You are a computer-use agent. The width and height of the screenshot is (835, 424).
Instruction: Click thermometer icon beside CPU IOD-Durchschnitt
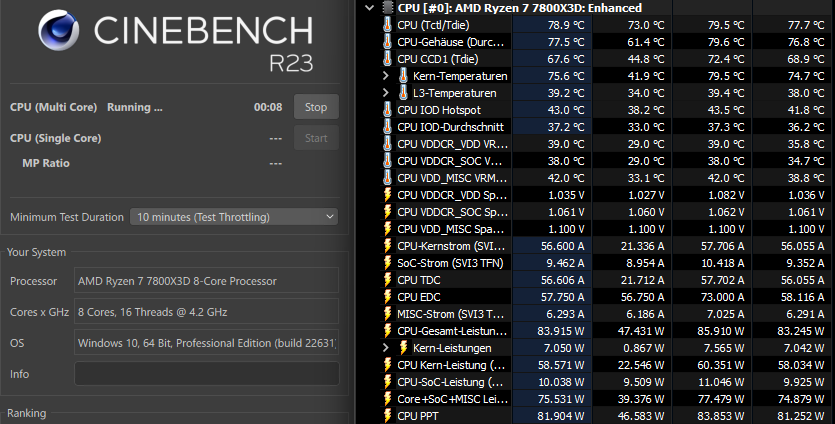[388, 127]
